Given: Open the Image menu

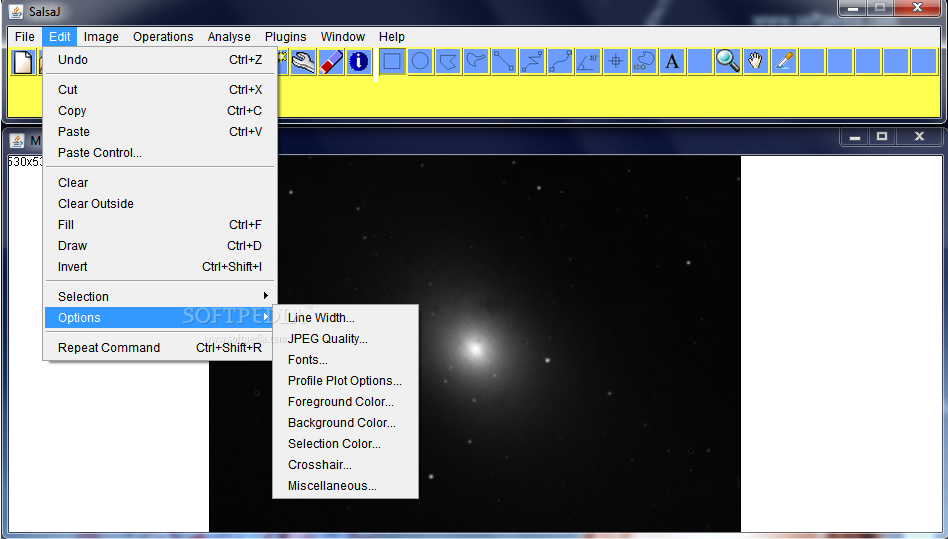Looking at the screenshot, I should [101, 37].
